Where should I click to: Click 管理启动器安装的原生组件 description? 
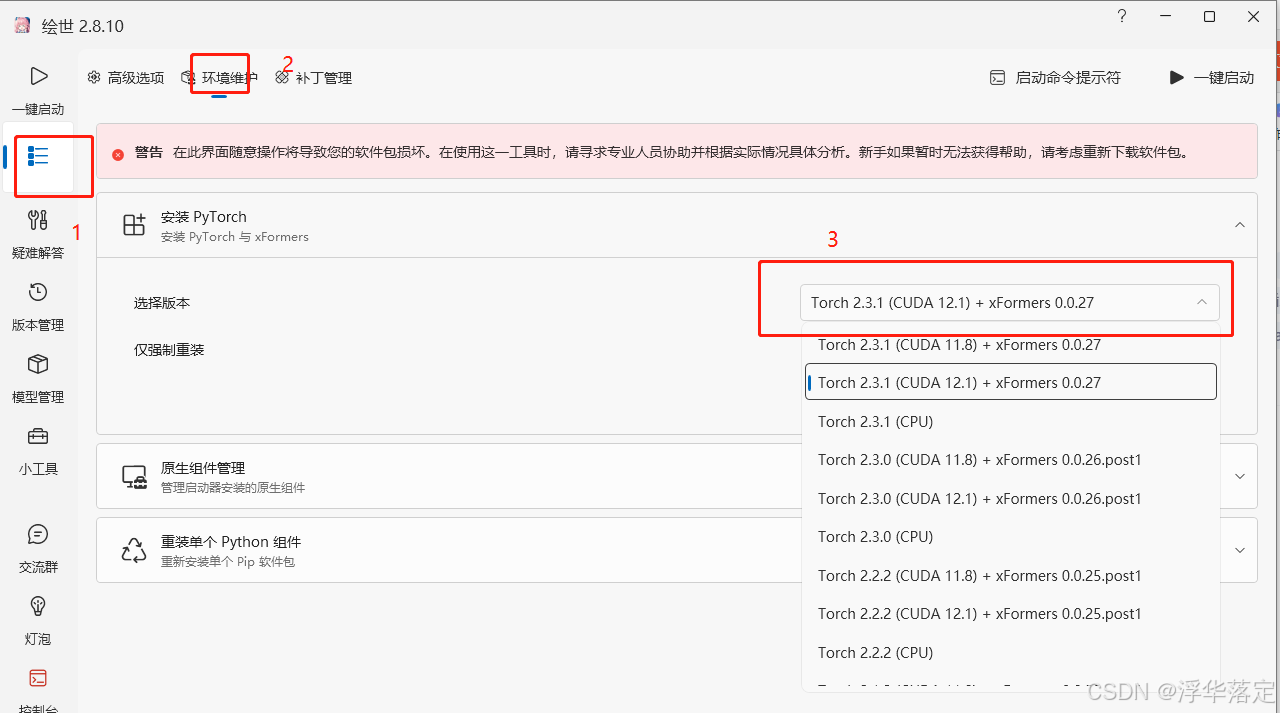point(233,488)
